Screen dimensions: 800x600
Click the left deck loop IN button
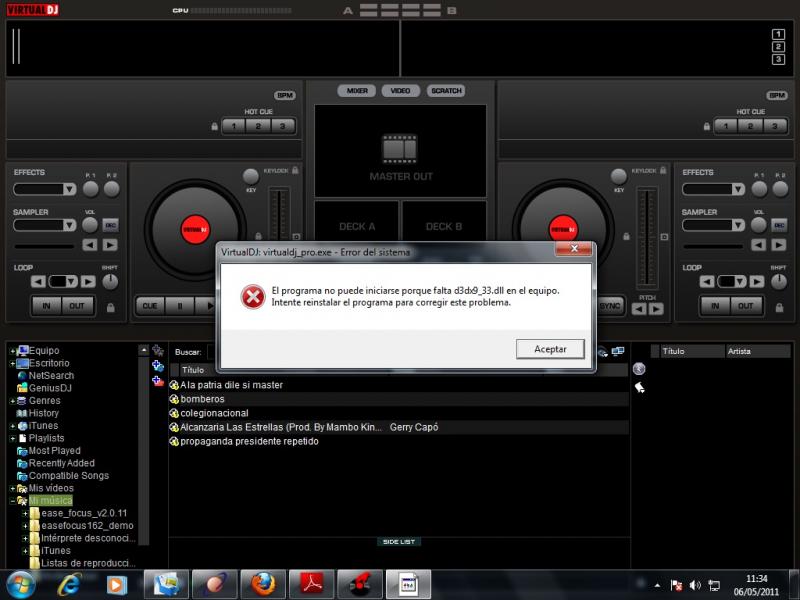46,306
